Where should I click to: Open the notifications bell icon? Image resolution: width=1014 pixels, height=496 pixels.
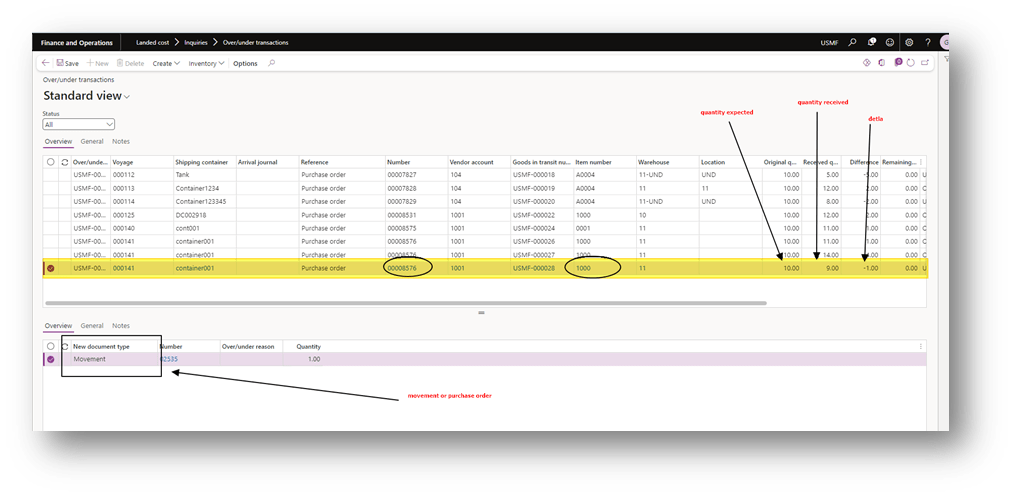pyautogui.click(x=871, y=43)
